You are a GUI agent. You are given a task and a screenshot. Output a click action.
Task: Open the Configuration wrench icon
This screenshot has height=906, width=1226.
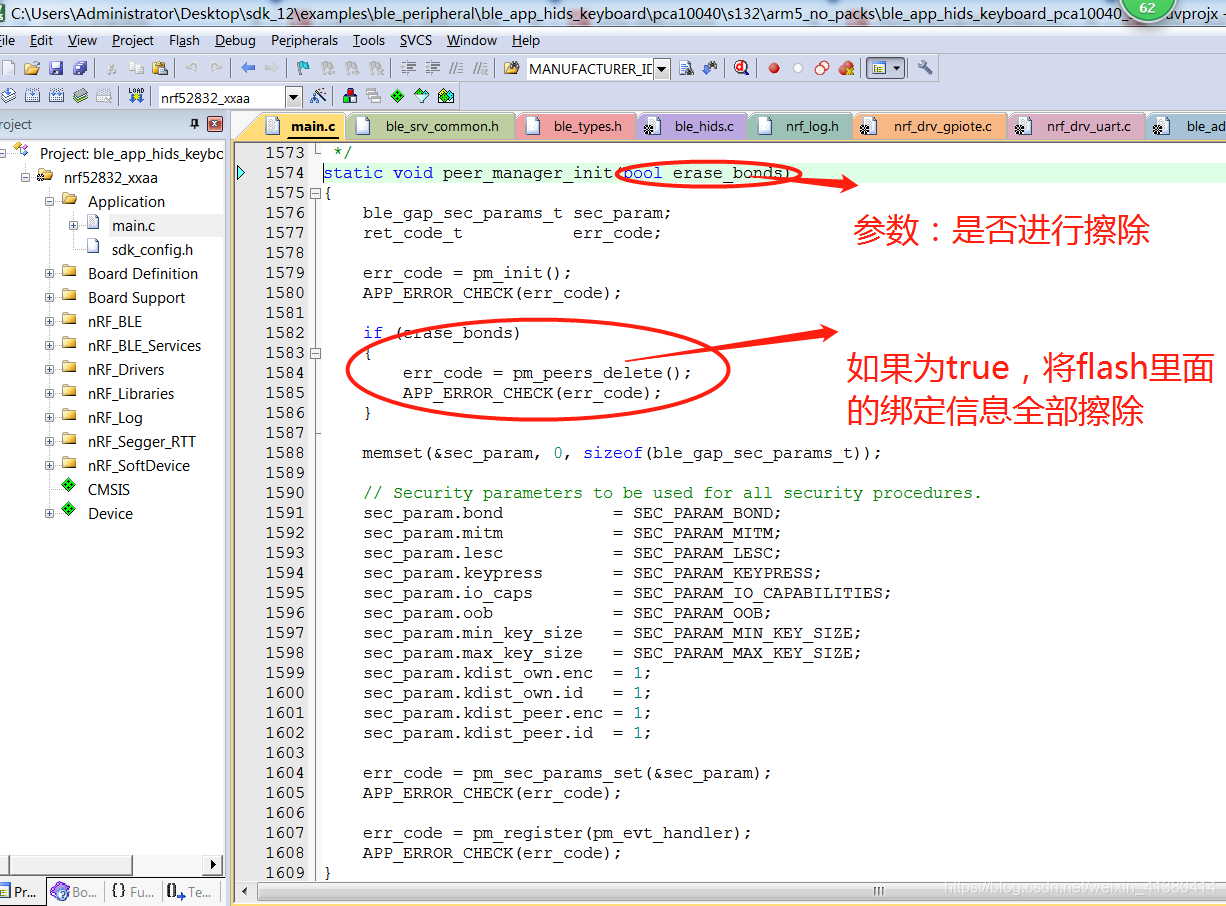tap(925, 68)
